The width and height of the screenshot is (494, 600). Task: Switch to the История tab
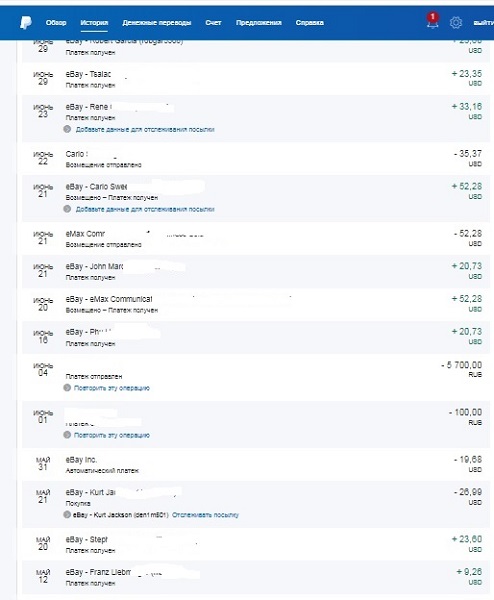pos(94,23)
